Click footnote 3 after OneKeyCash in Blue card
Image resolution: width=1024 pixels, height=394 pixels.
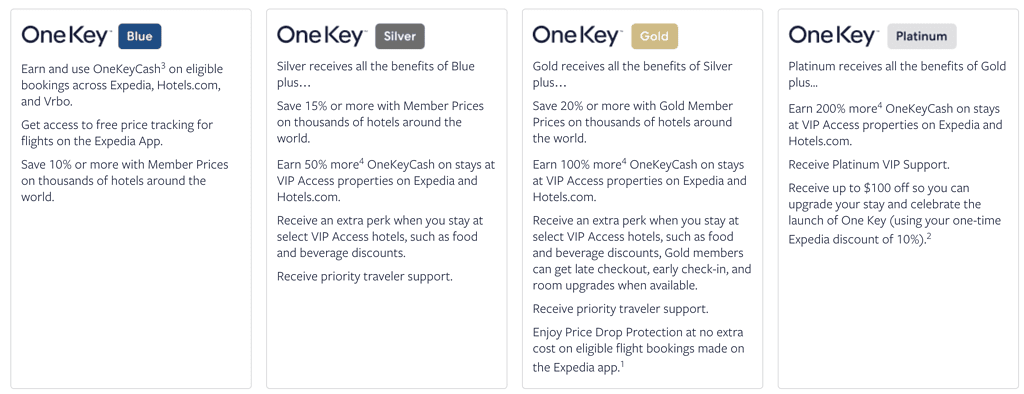(163, 65)
